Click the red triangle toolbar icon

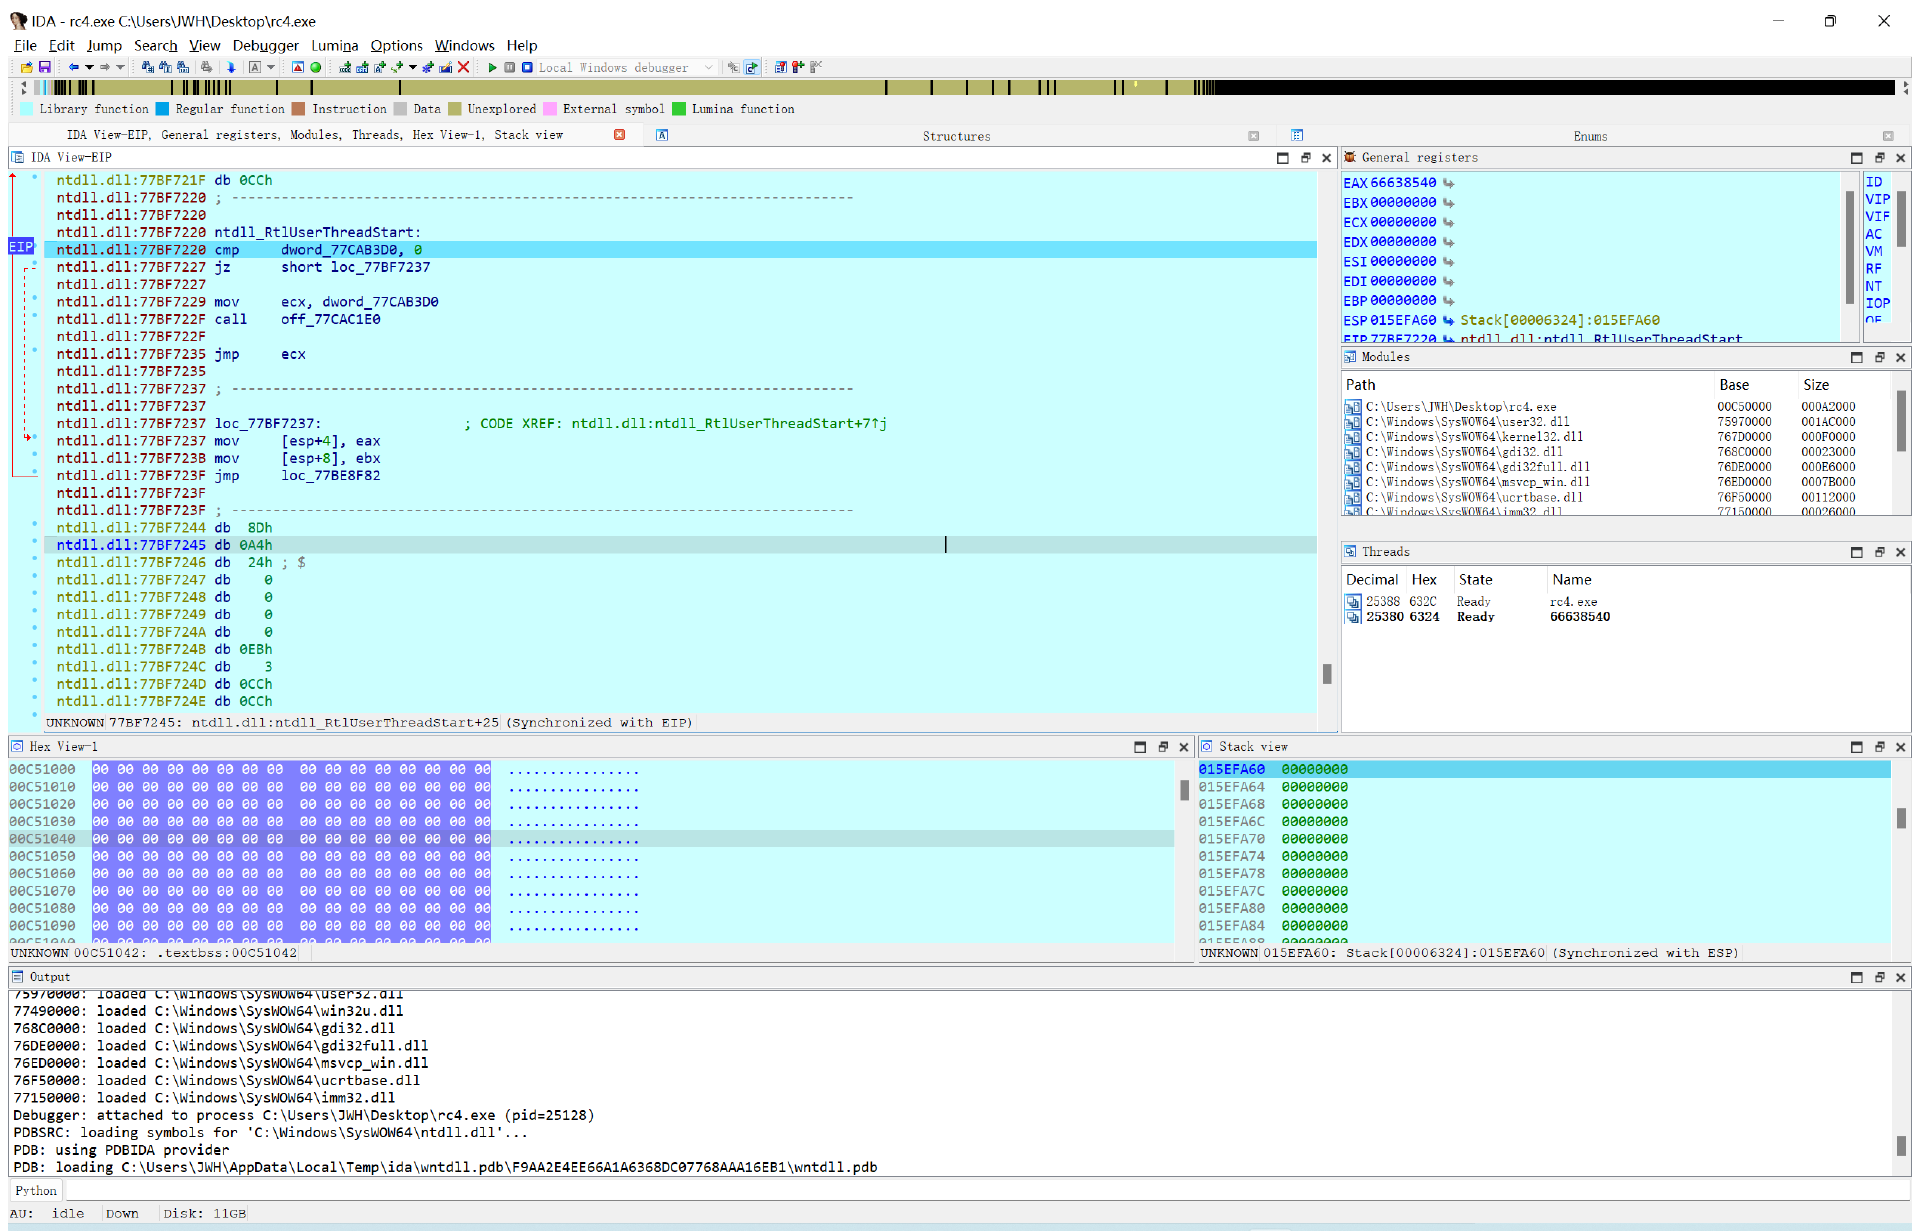pyautogui.click(x=298, y=67)
